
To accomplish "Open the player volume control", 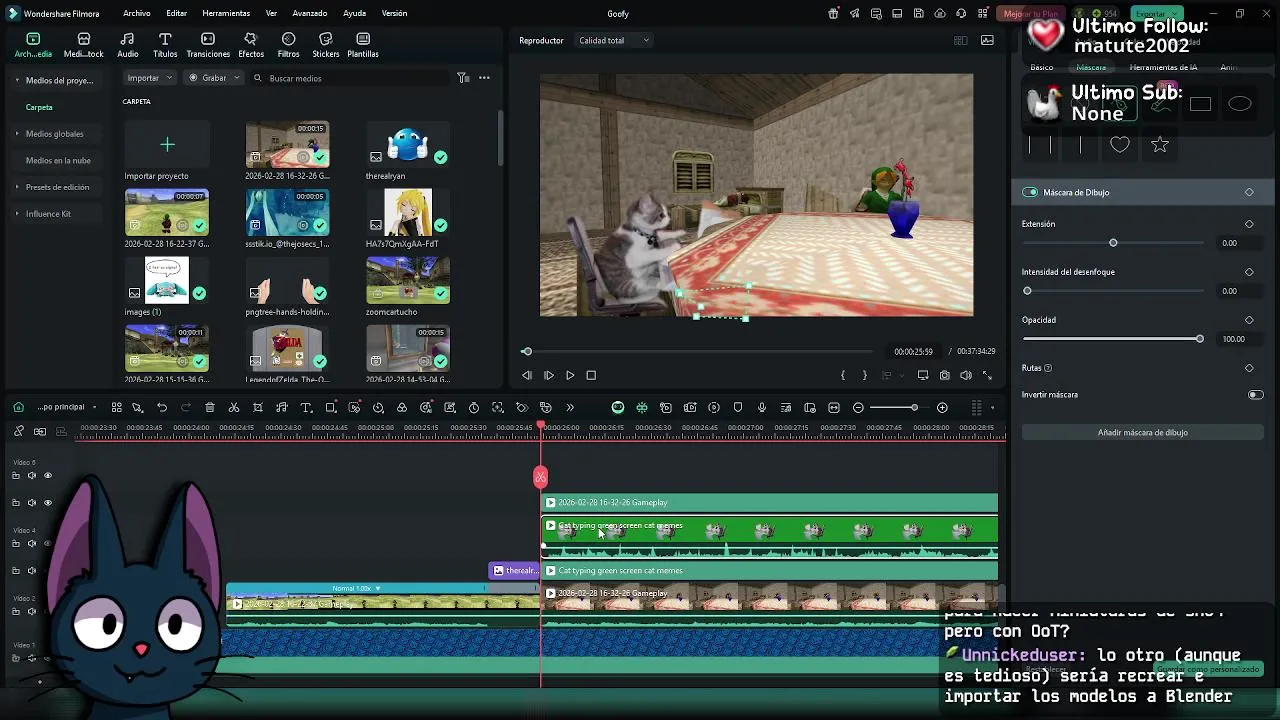I will pos(966,375).
